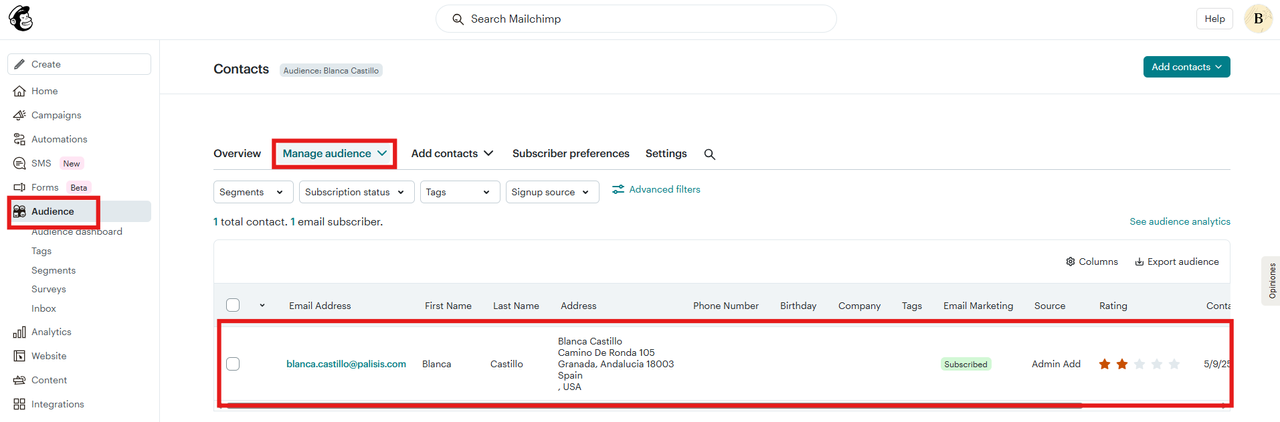Open Tags under Audience in sidebar
Screen dimensions: 1280x422
click(x=41, y=251)
